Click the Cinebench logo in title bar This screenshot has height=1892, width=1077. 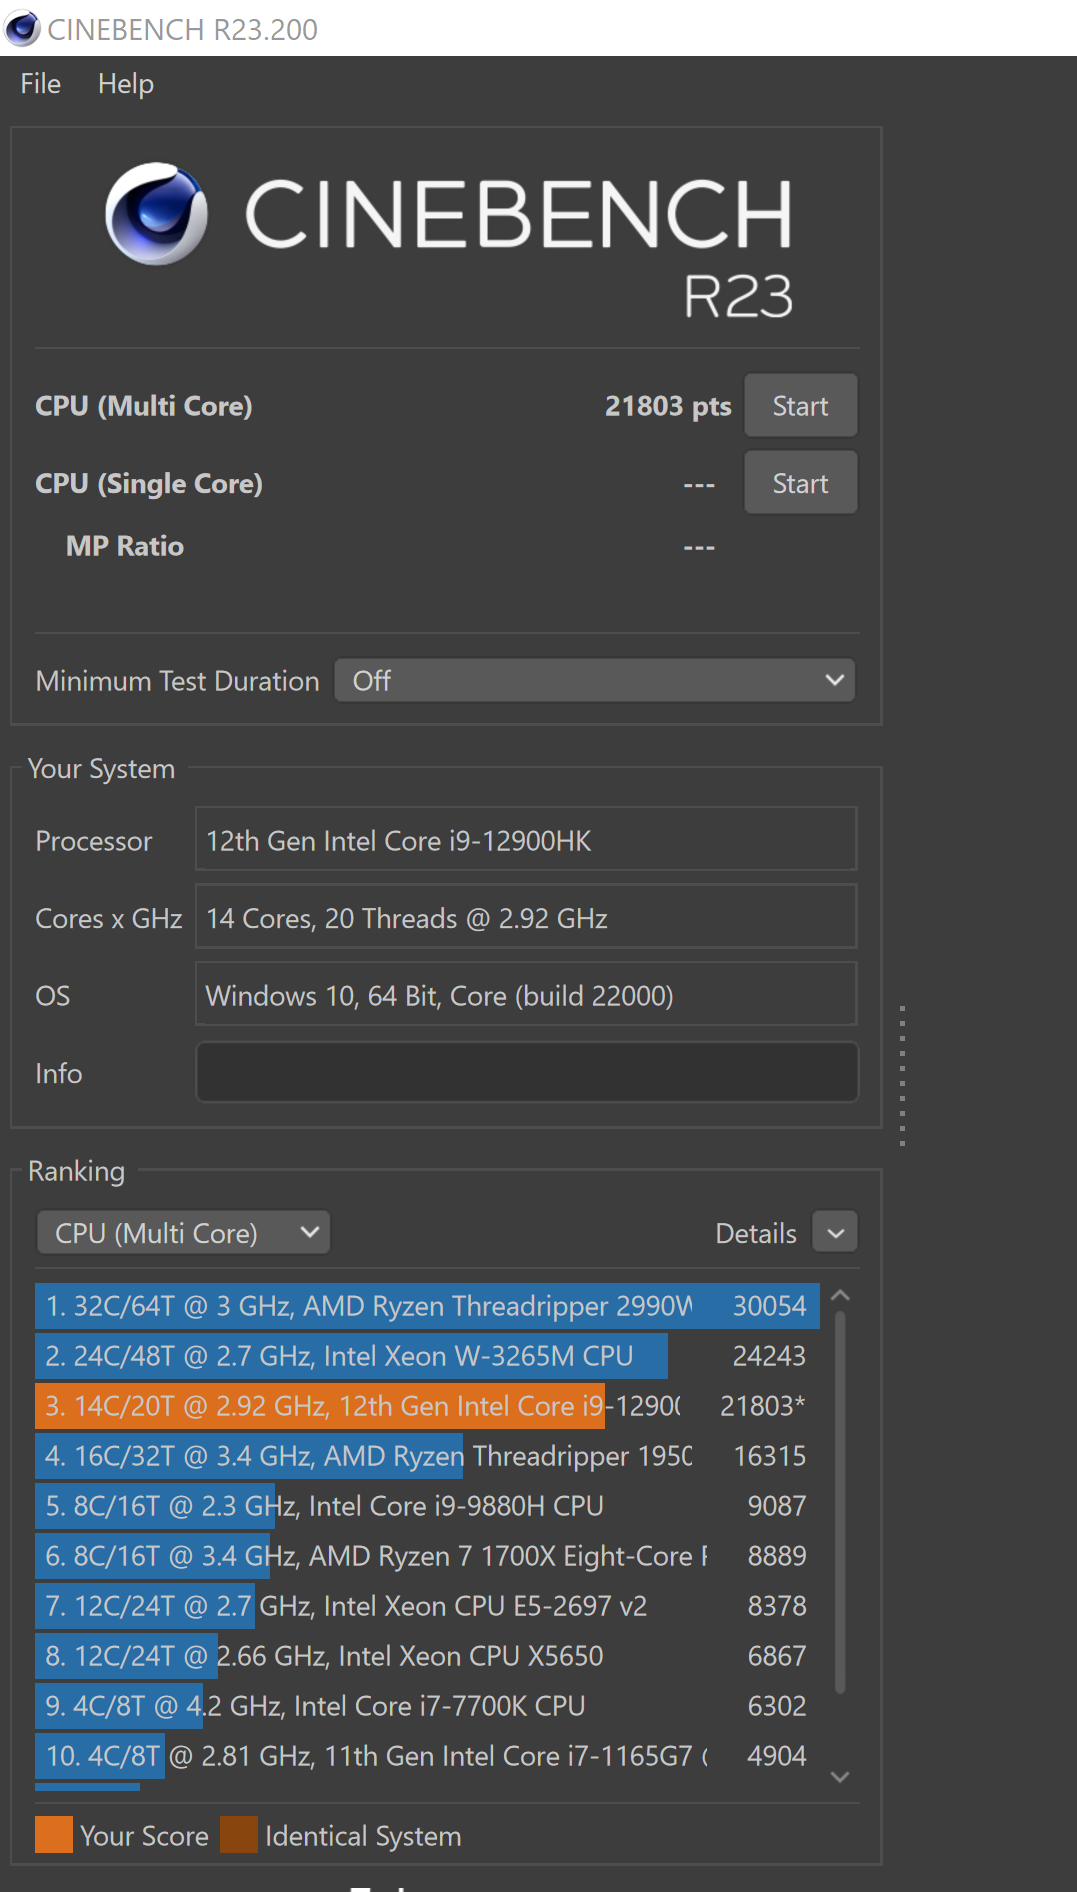pyautogui.click(x=22, y=29)
